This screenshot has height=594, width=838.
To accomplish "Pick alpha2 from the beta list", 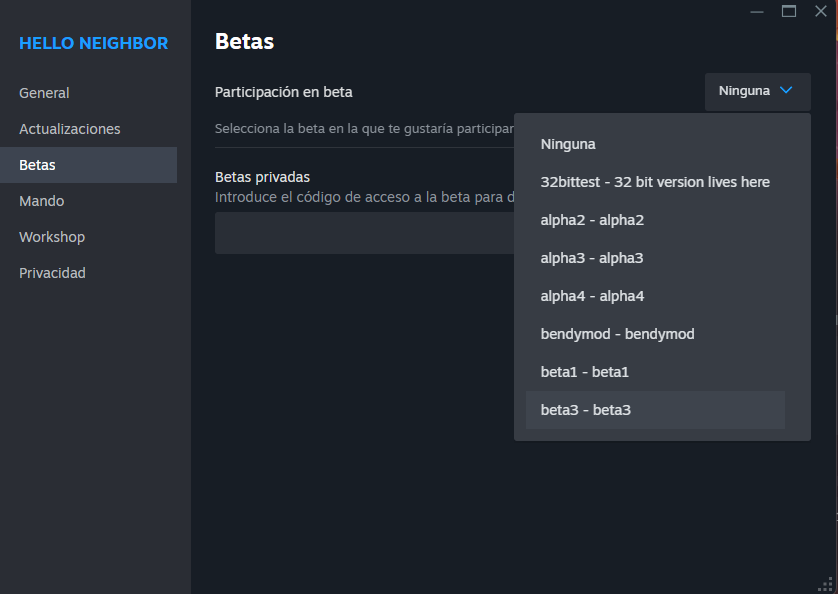I will coord(592,220).
